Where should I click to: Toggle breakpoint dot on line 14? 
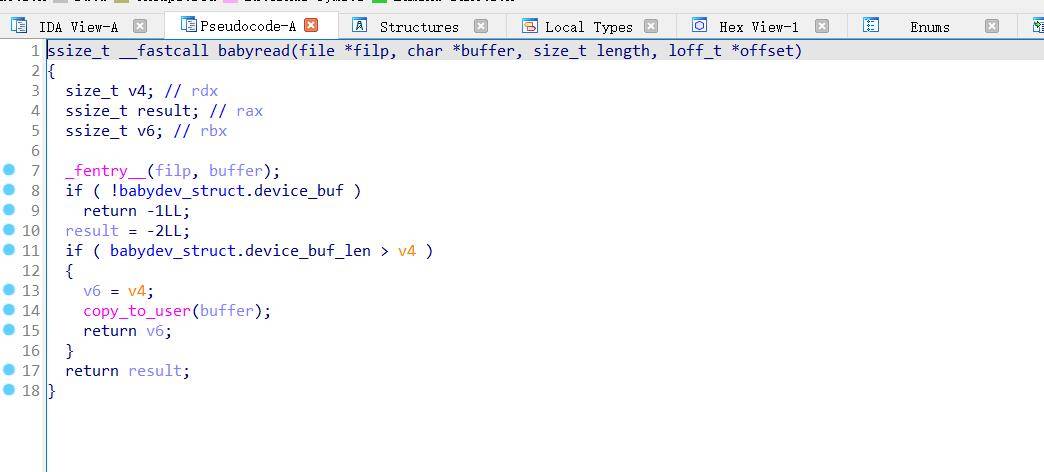(9, 310)
